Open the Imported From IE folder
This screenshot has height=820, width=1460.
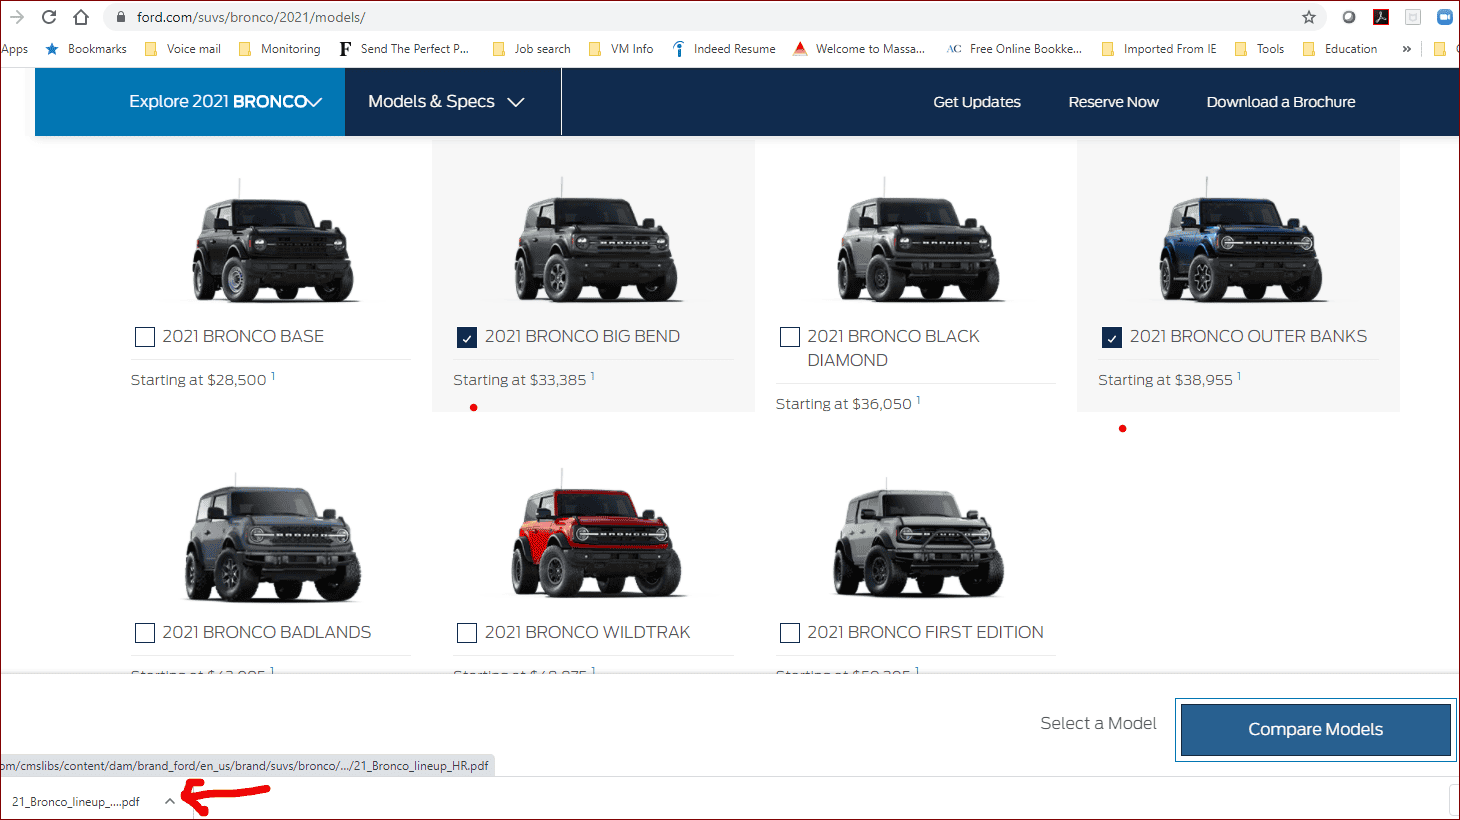point(1159,49)
